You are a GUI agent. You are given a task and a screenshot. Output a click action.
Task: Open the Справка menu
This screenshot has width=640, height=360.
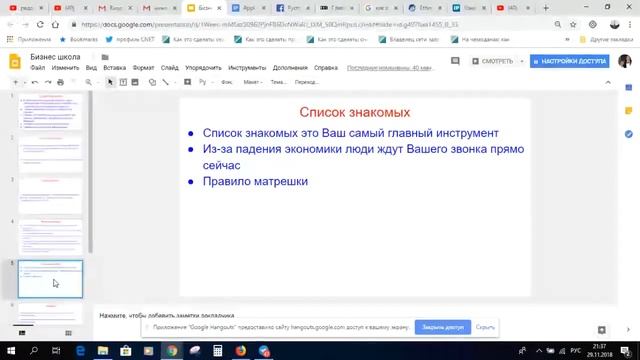(x=326, y=68)
